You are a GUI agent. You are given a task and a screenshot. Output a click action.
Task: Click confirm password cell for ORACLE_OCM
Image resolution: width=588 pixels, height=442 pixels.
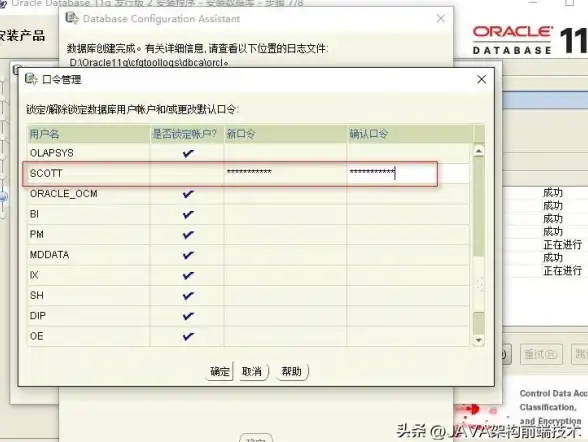tap(408, 194)
